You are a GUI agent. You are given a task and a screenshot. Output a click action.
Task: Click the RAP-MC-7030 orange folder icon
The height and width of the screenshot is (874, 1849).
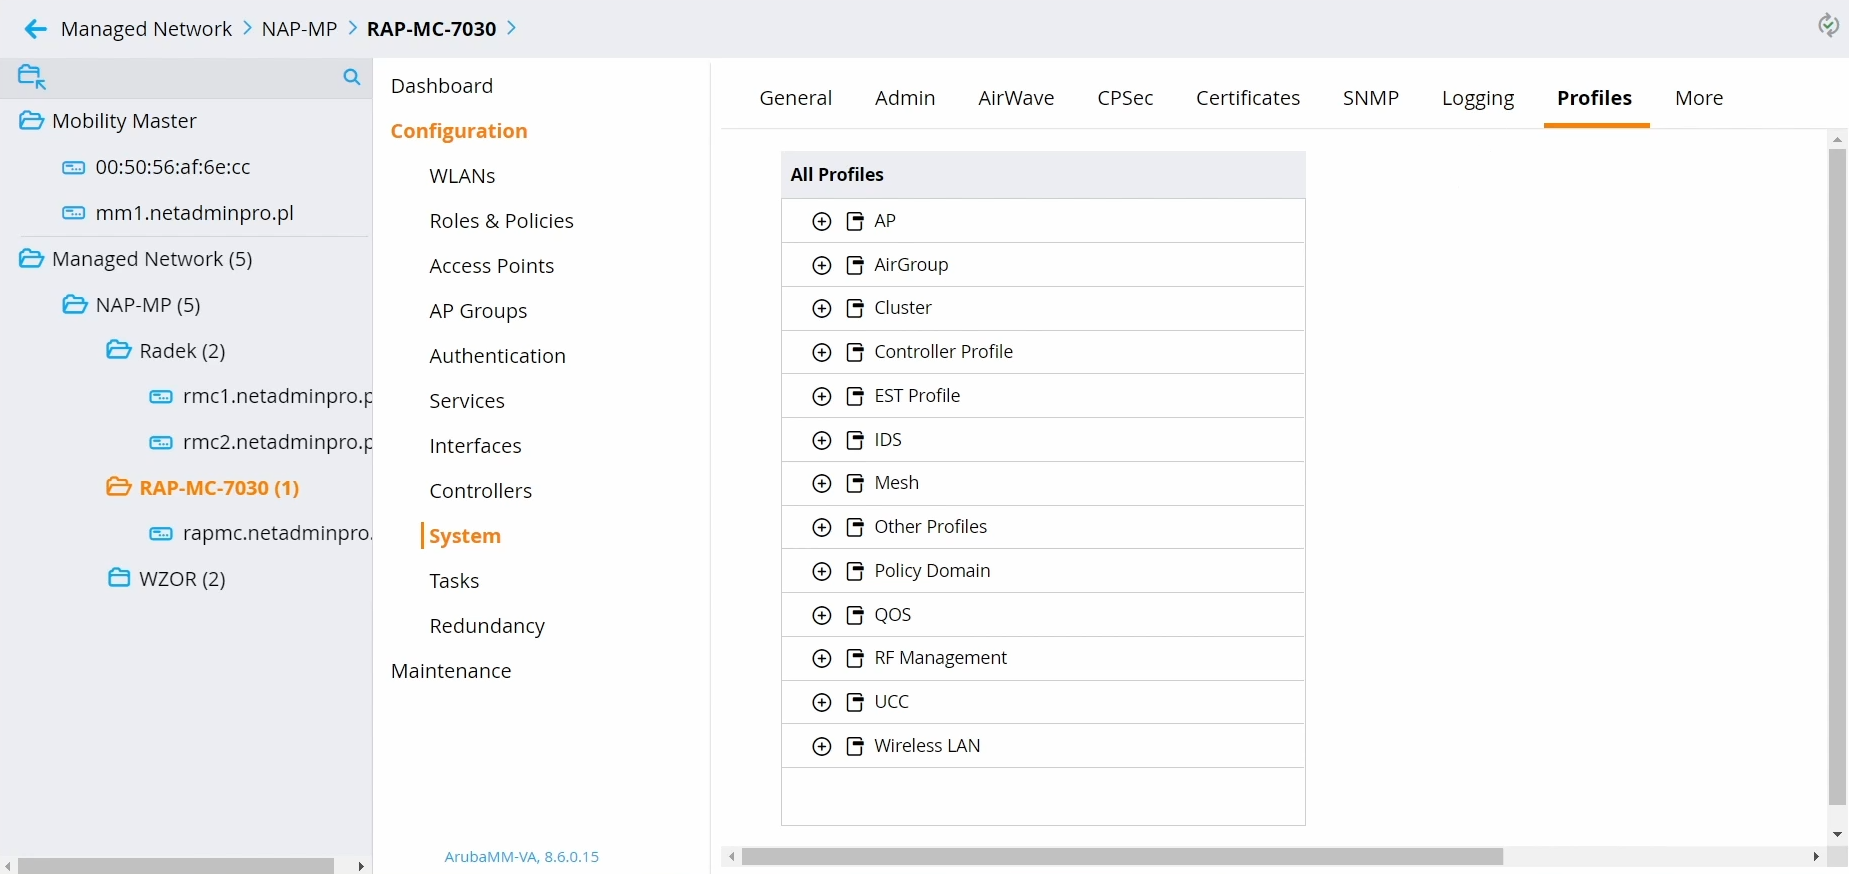[119, 488]
